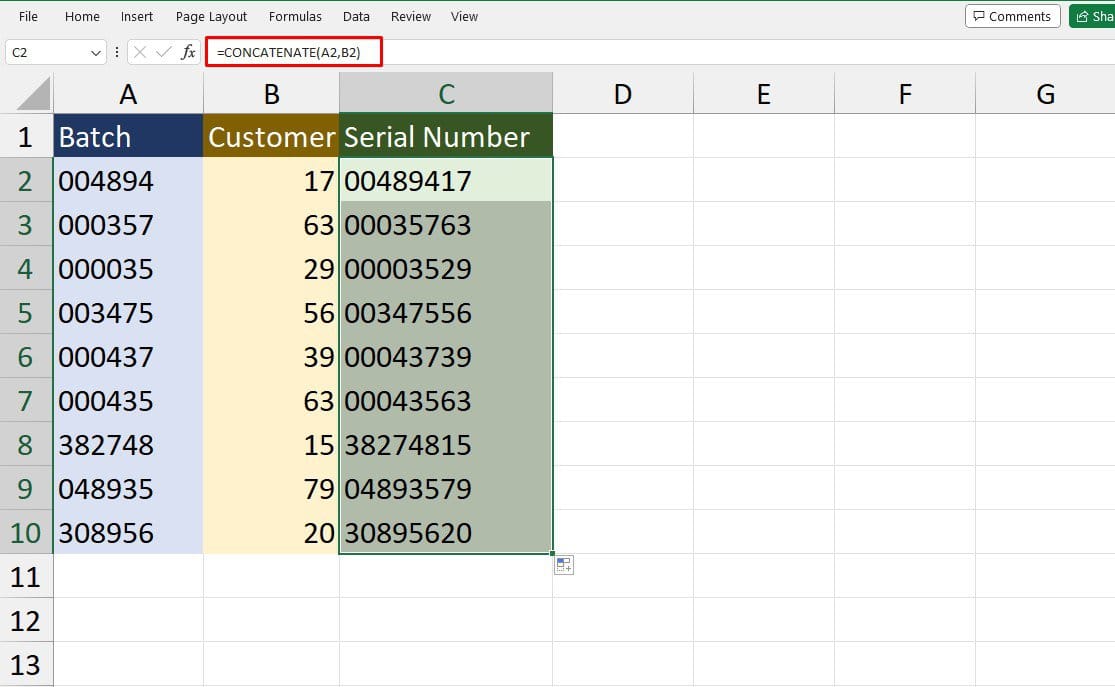Screen dimensions: 1115x687
Task: Click inside the formula bar showing CONCATENATE
Action: [x=293, y=52]
